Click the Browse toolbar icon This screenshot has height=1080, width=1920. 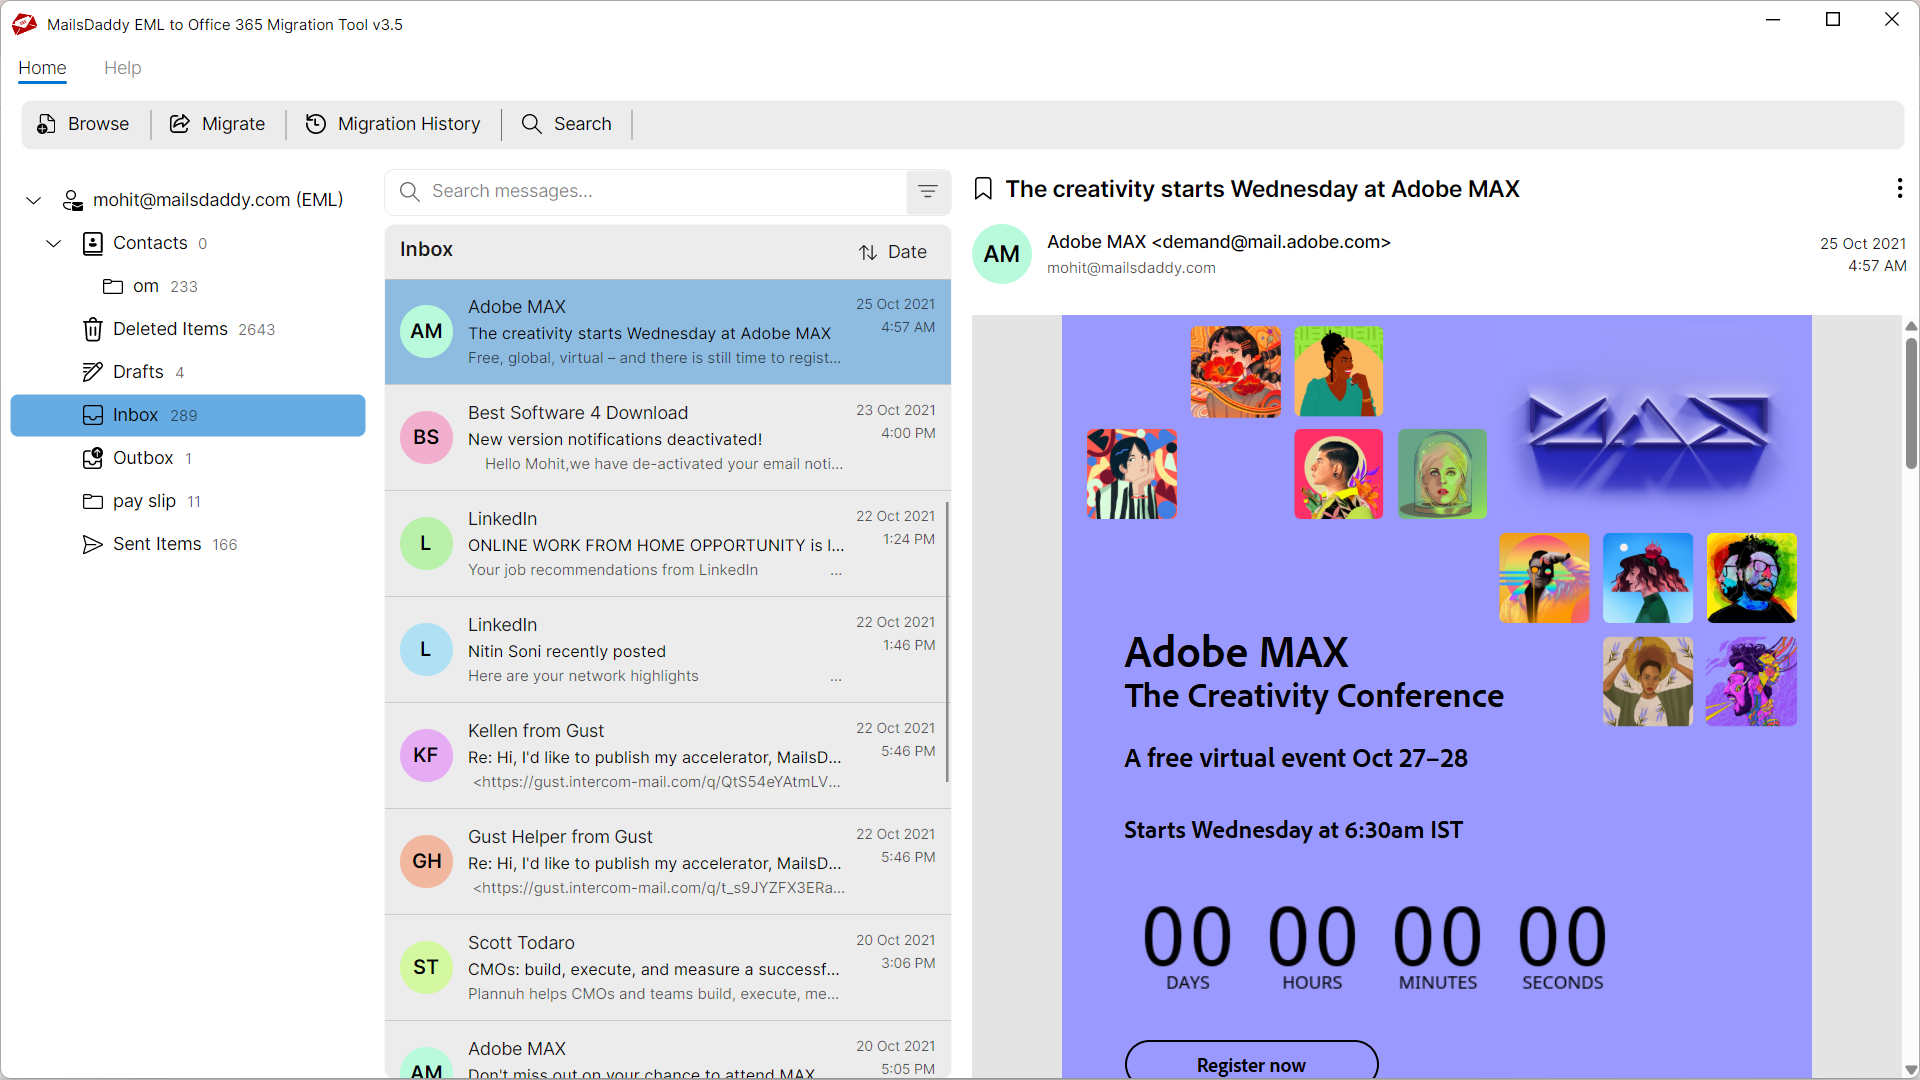(46, 124)
